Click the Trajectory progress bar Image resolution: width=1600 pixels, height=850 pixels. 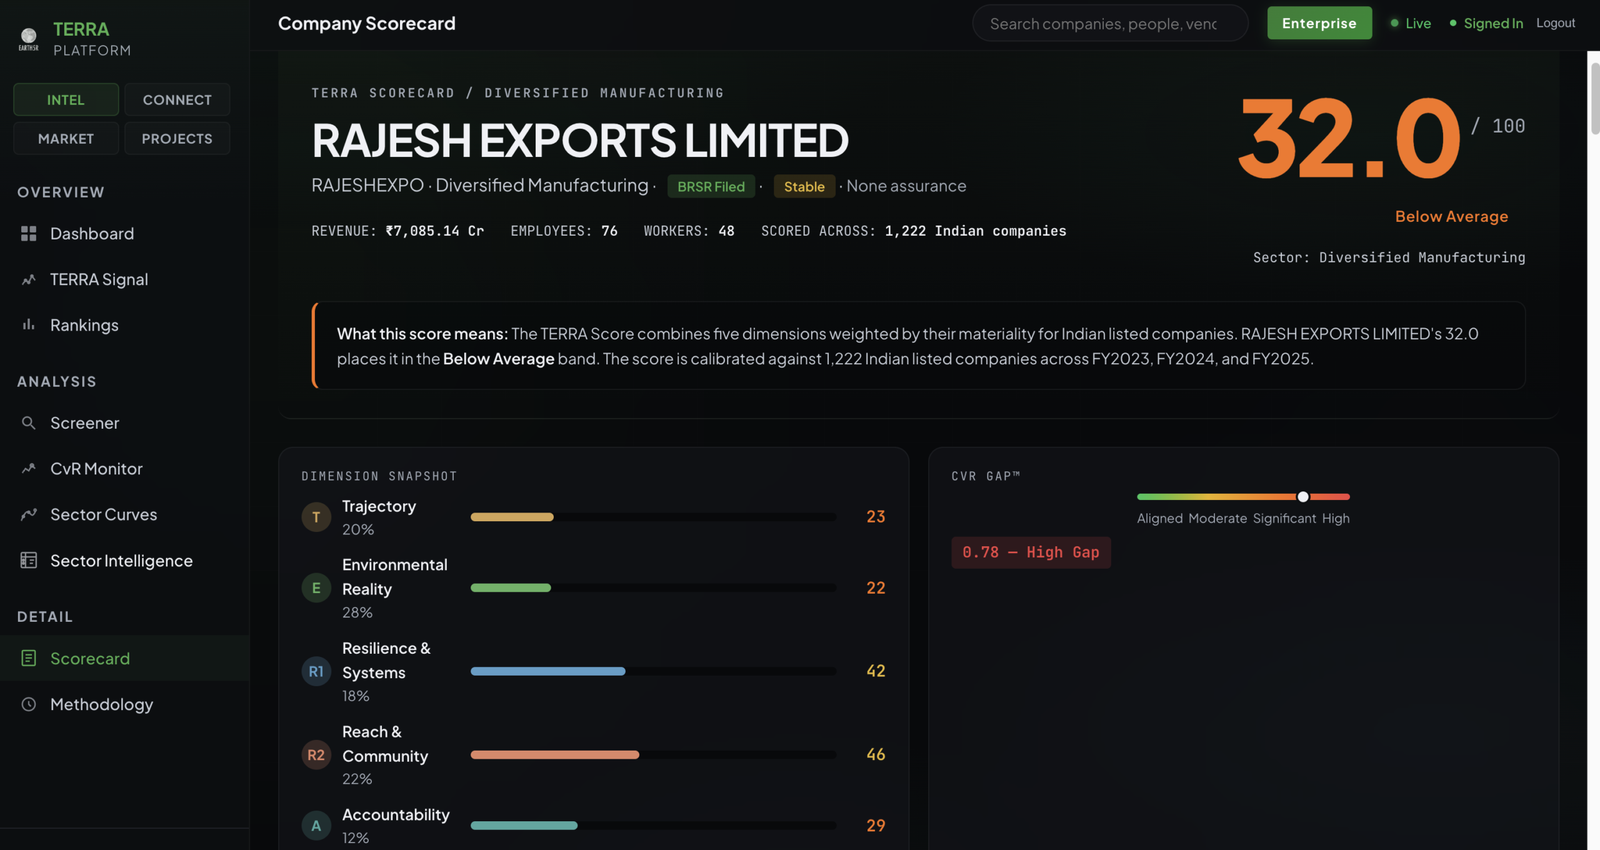(x=653, y=517)
